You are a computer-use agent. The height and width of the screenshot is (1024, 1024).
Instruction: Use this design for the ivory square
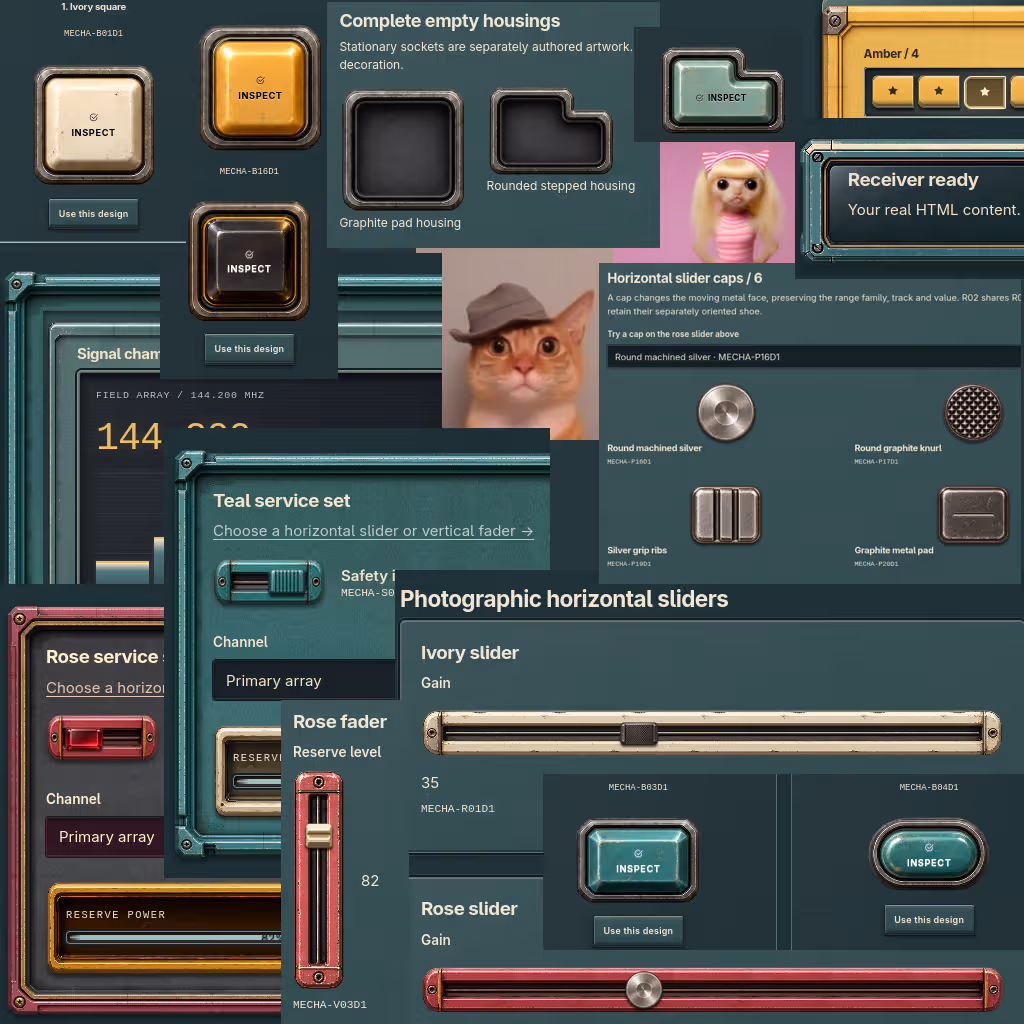[x=93, y=214]
